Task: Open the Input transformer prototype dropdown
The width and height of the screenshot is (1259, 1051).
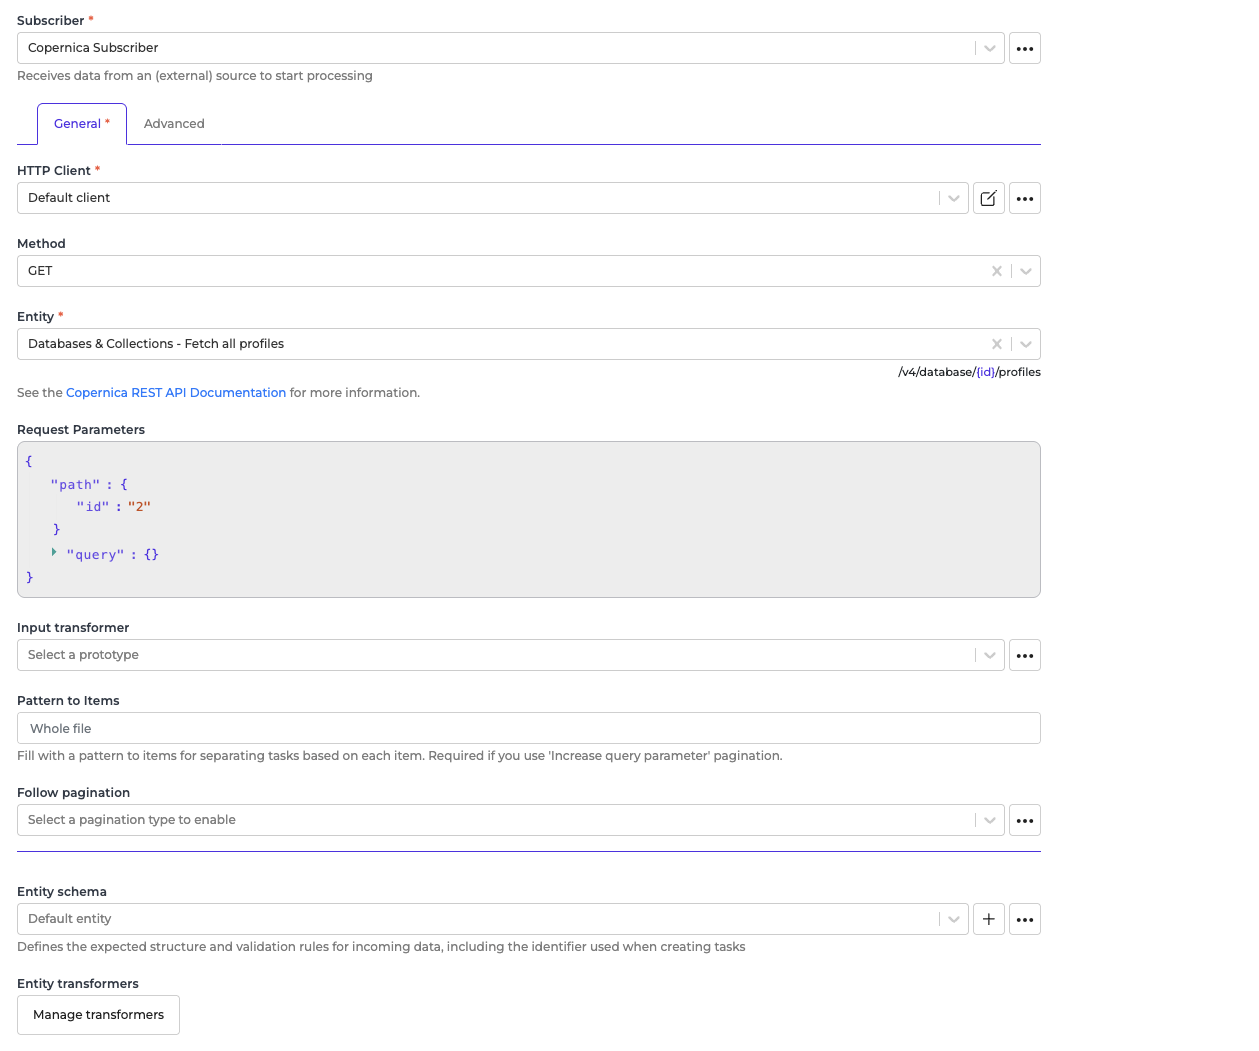Action: tap(989, 655)
